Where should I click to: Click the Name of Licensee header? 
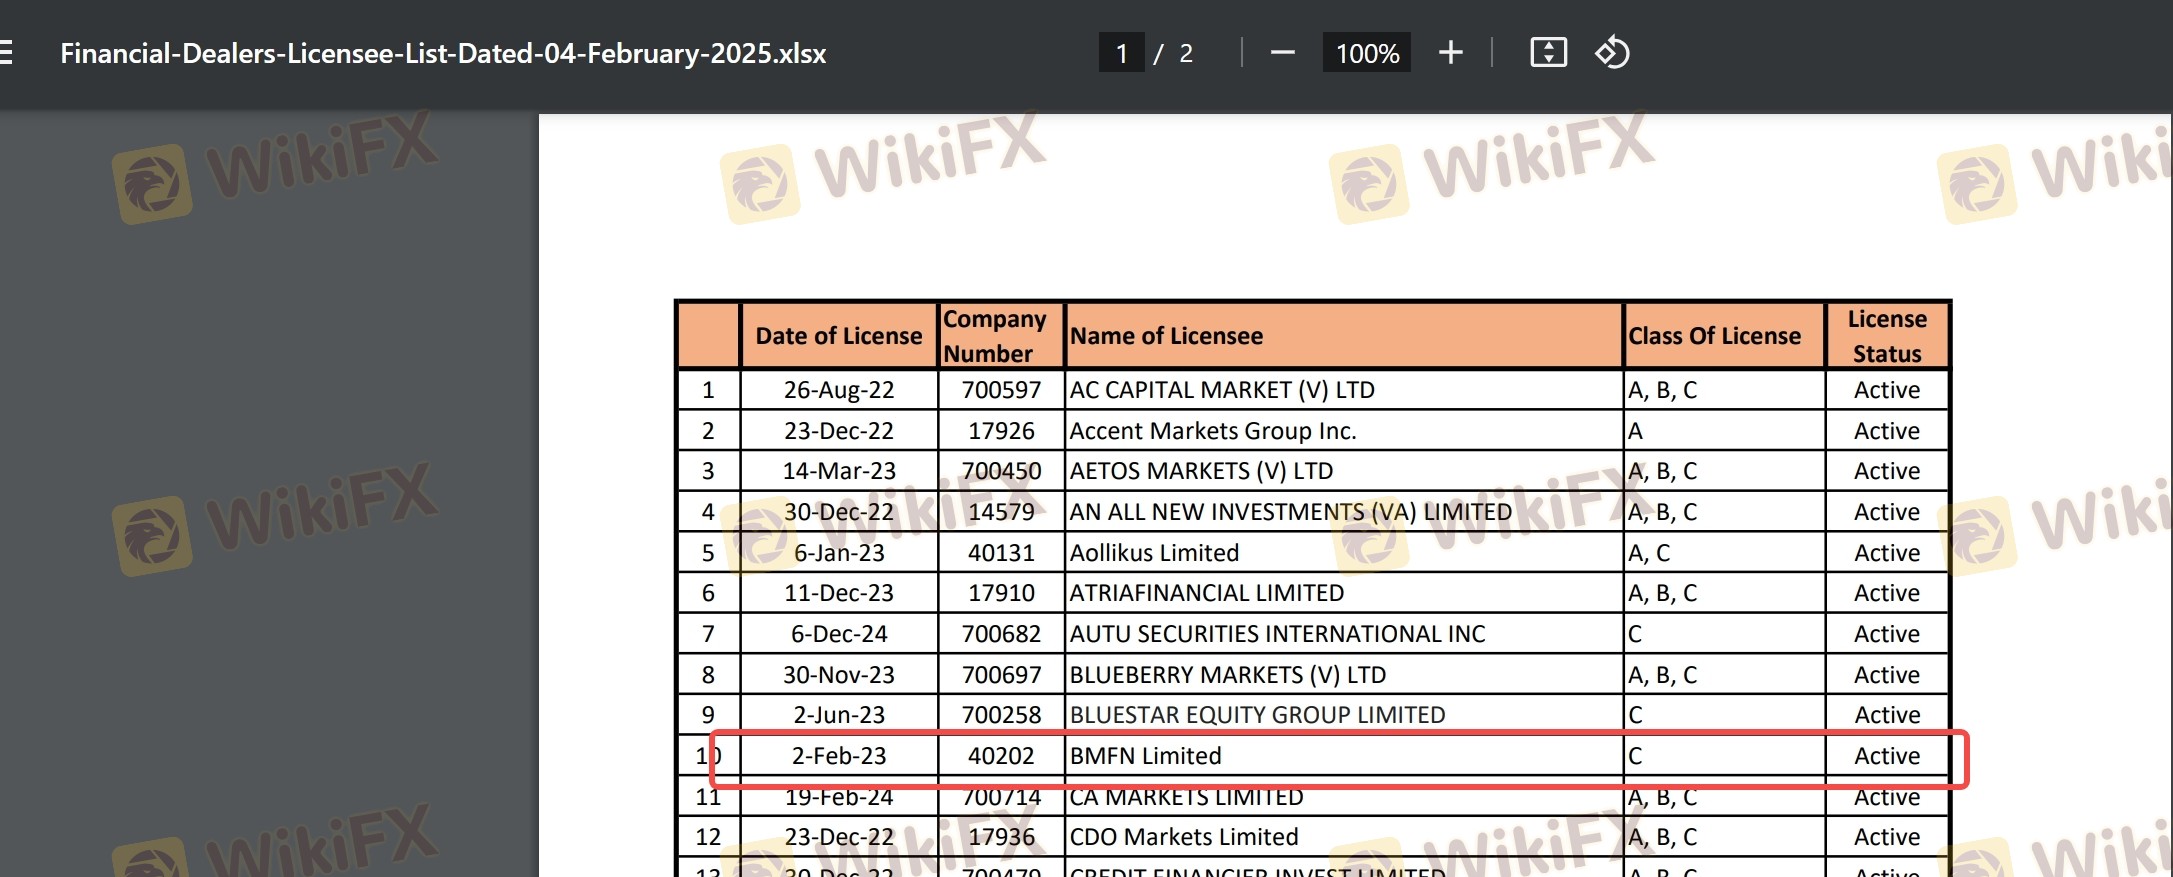[1166, 336]
